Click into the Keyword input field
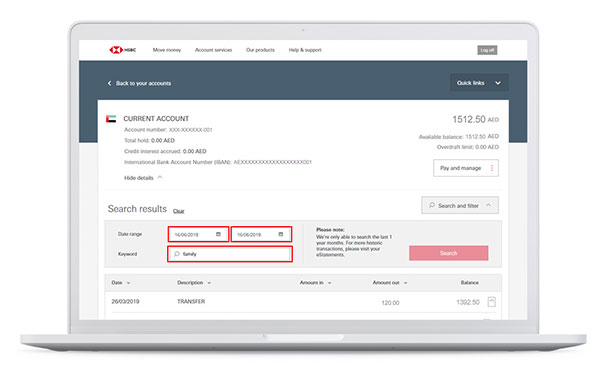The height and width of the screenshot is (389, 600). click(x=230, y=254)
